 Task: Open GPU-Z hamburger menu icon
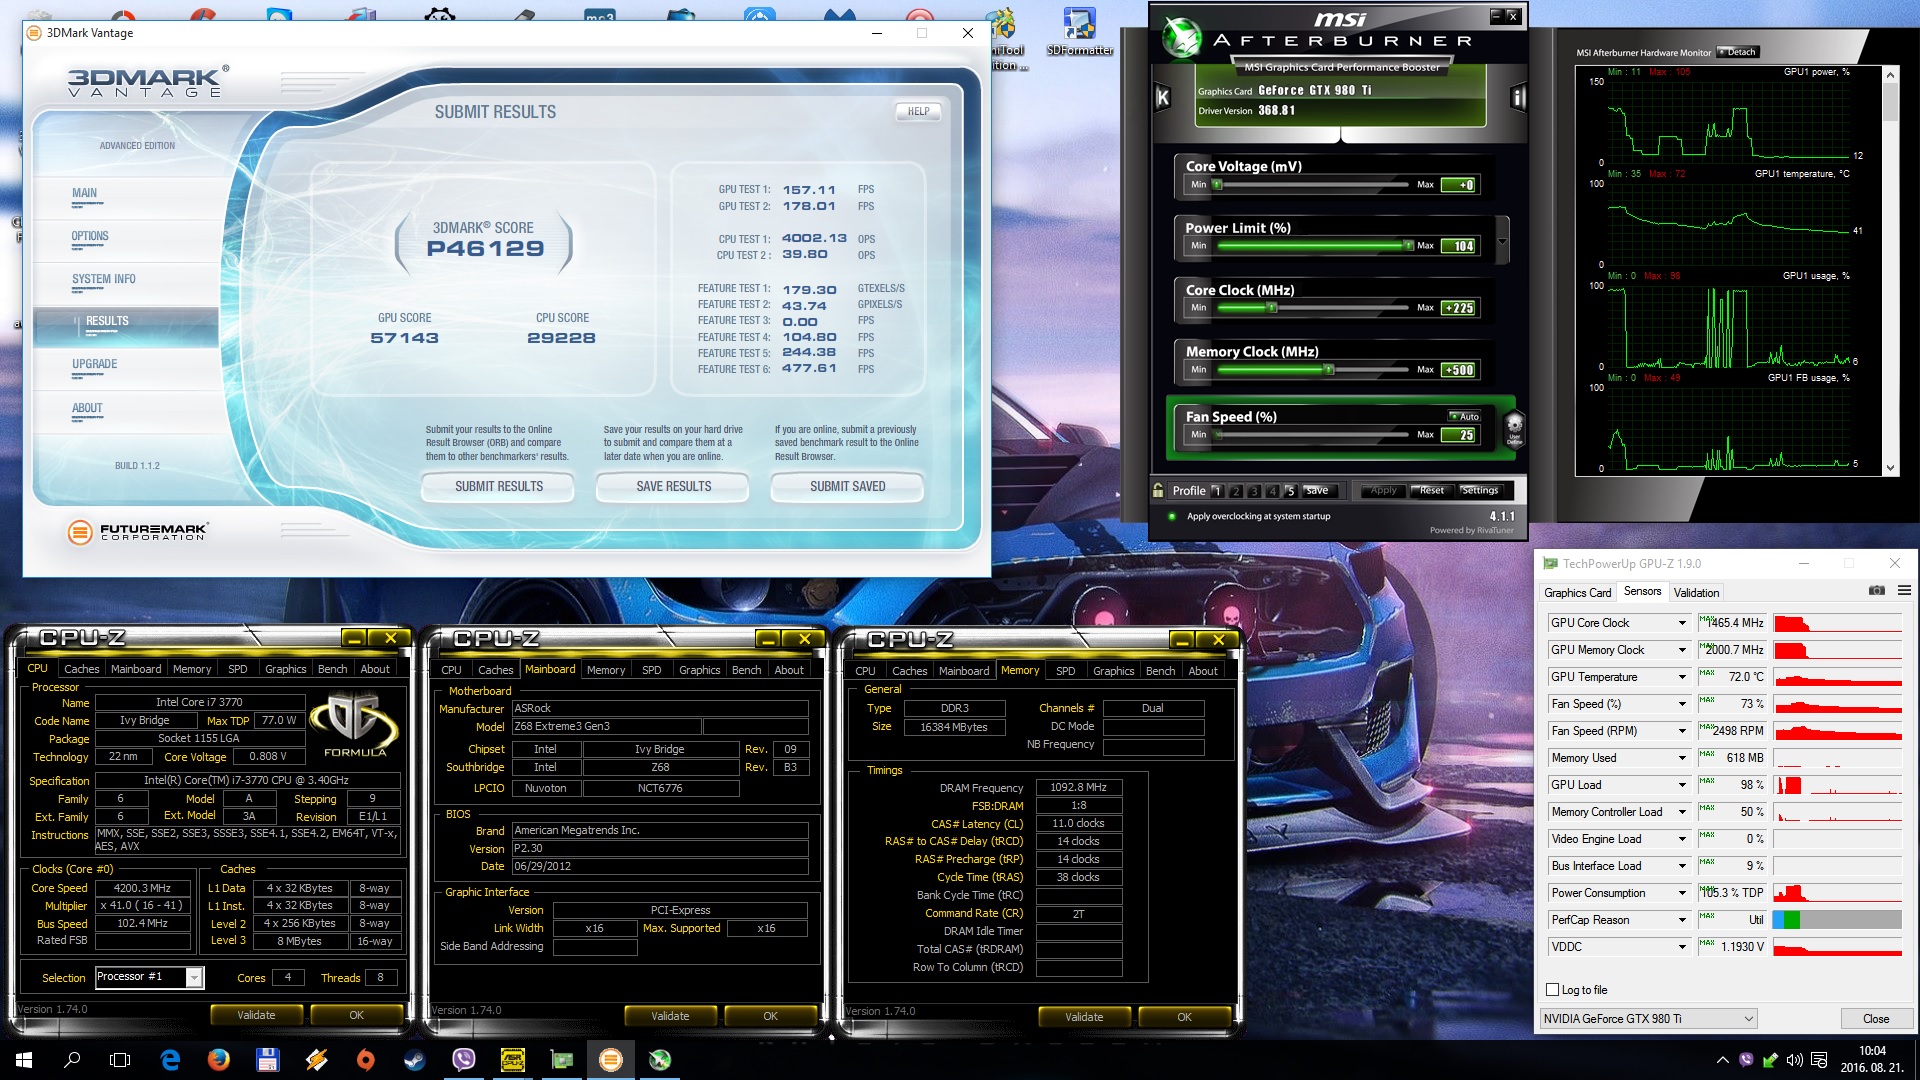click(1904, 591)
